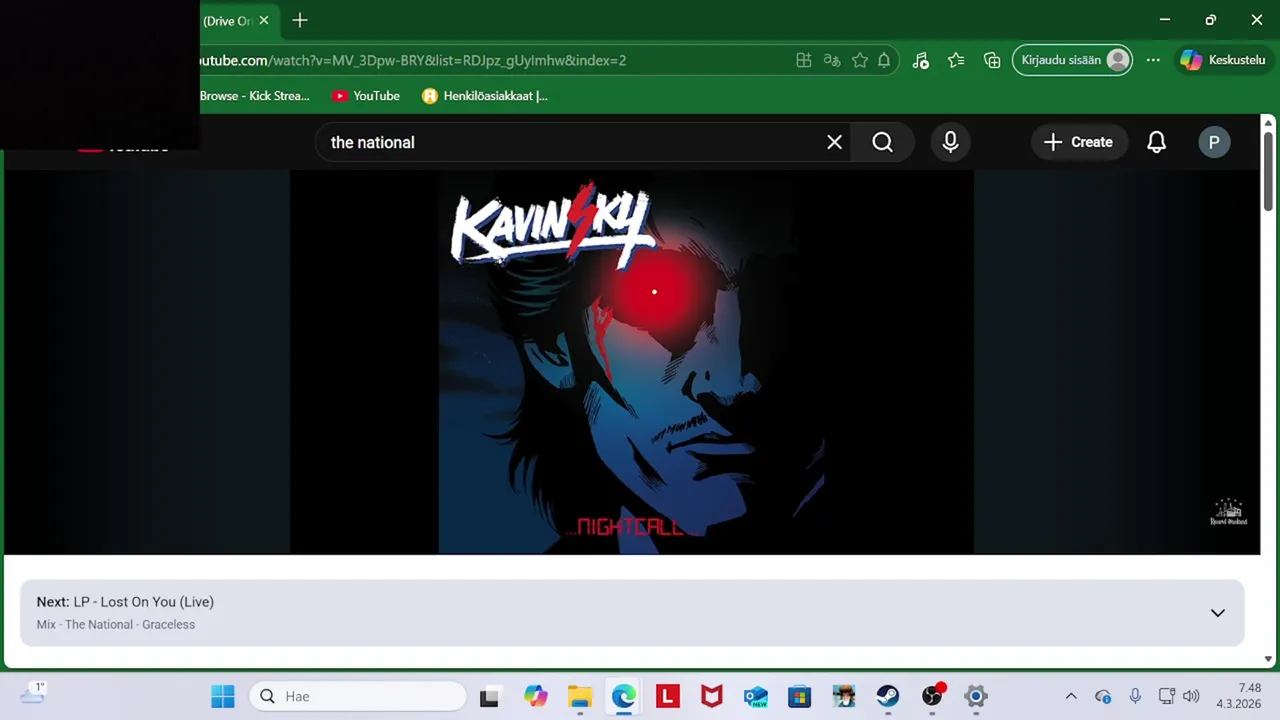Open the red L app in taskbar
Screen dimensions: 1280x720
(x=668, y=696)
